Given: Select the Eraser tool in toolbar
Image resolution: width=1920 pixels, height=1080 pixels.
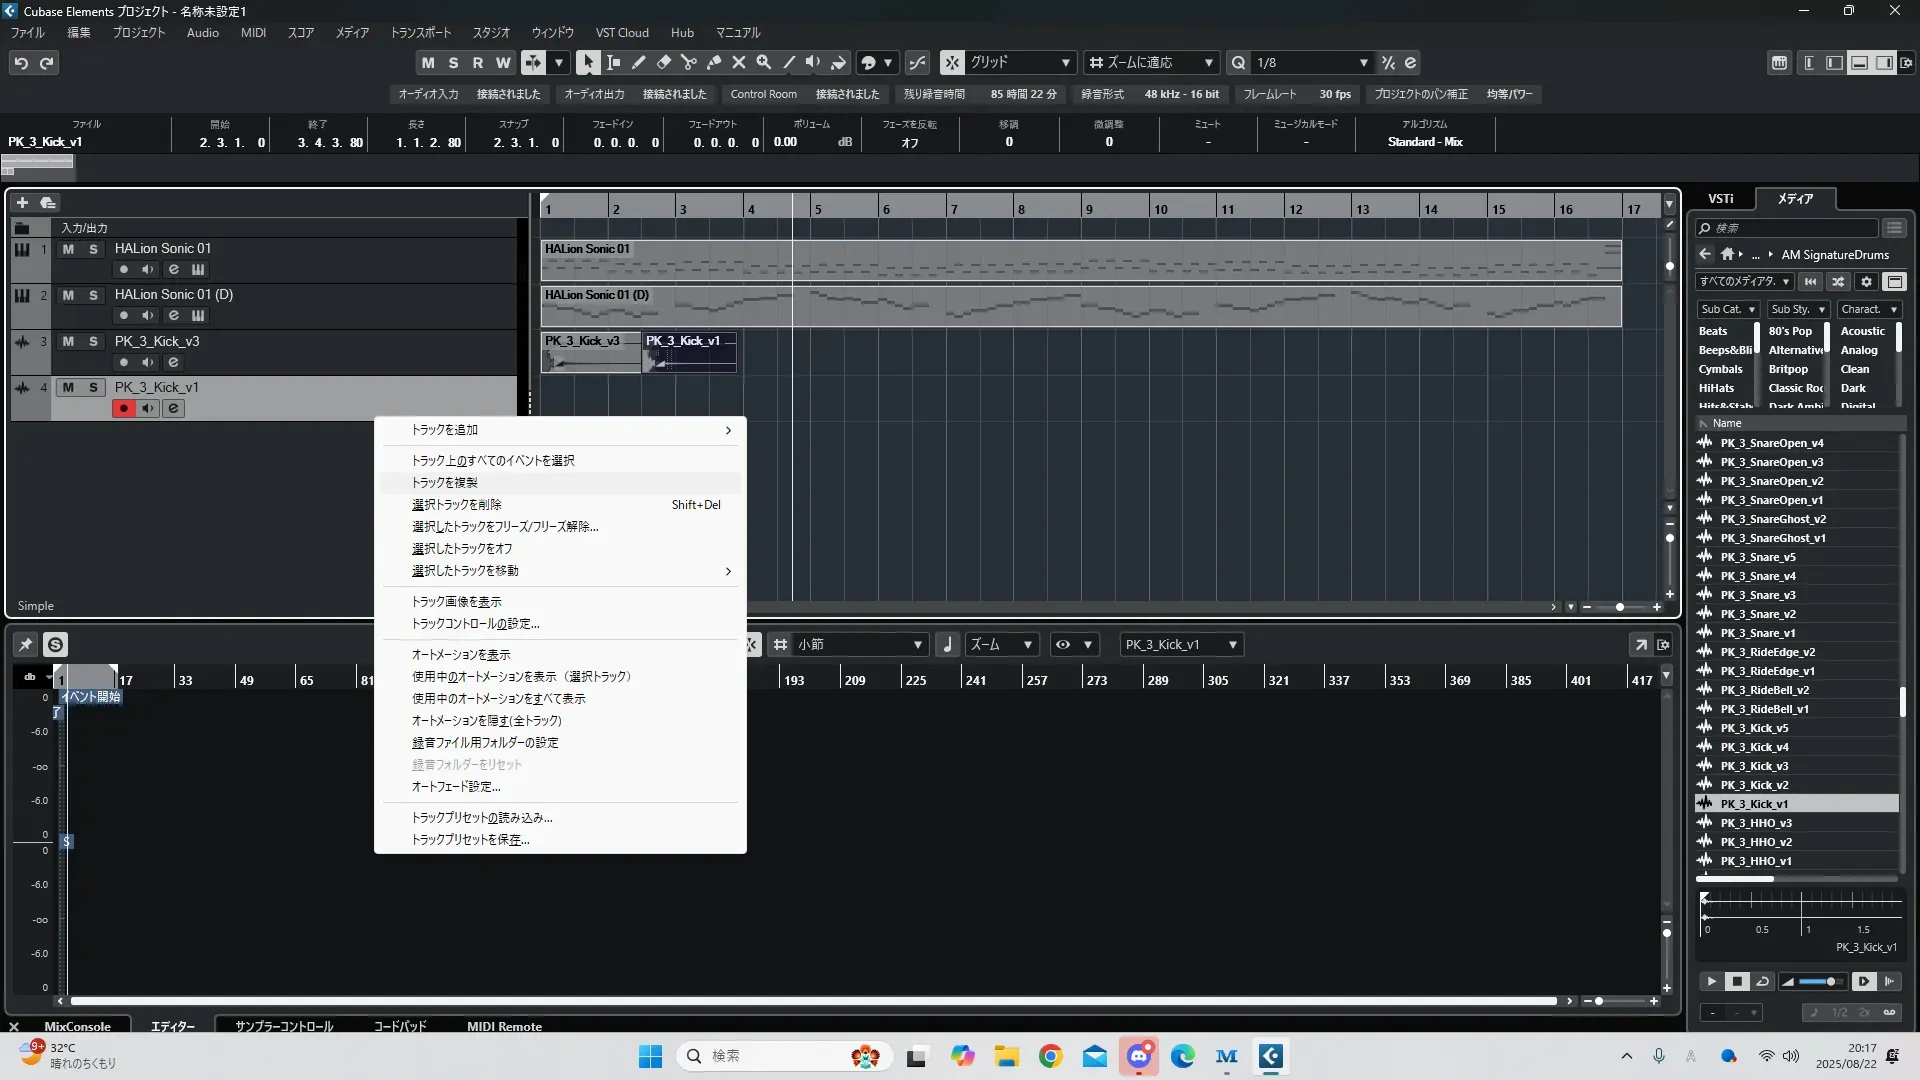Looking at the screenshot, I should click(663, 62).
